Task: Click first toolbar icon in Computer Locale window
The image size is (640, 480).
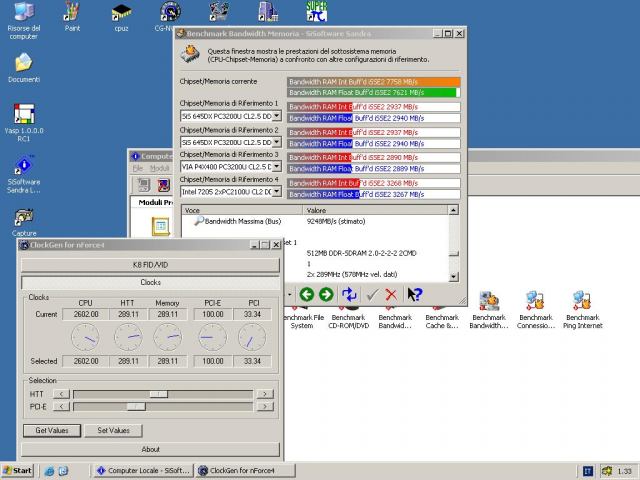Action: (144, 185)
